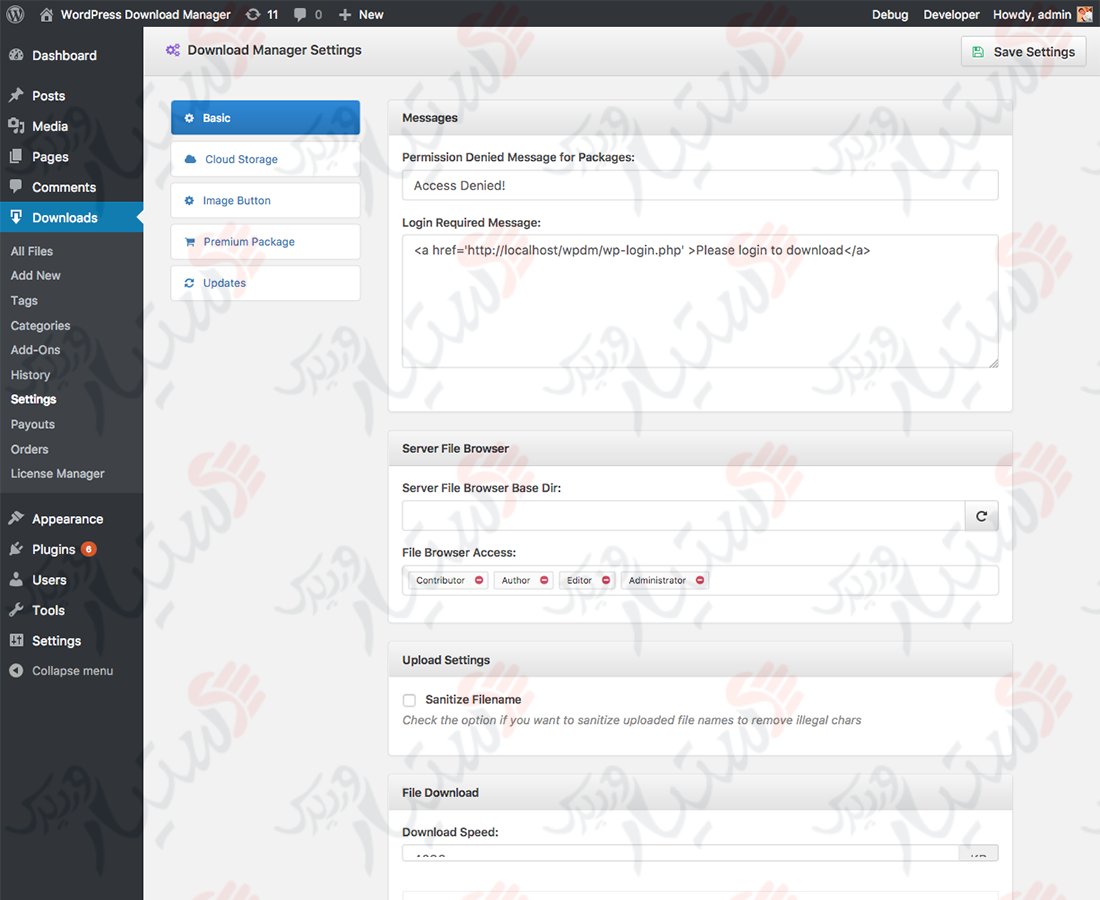This screenshot has width=1100, height=900.
Task: Select the cloud icon for Cloud Storage
Action: pos(192,159)
